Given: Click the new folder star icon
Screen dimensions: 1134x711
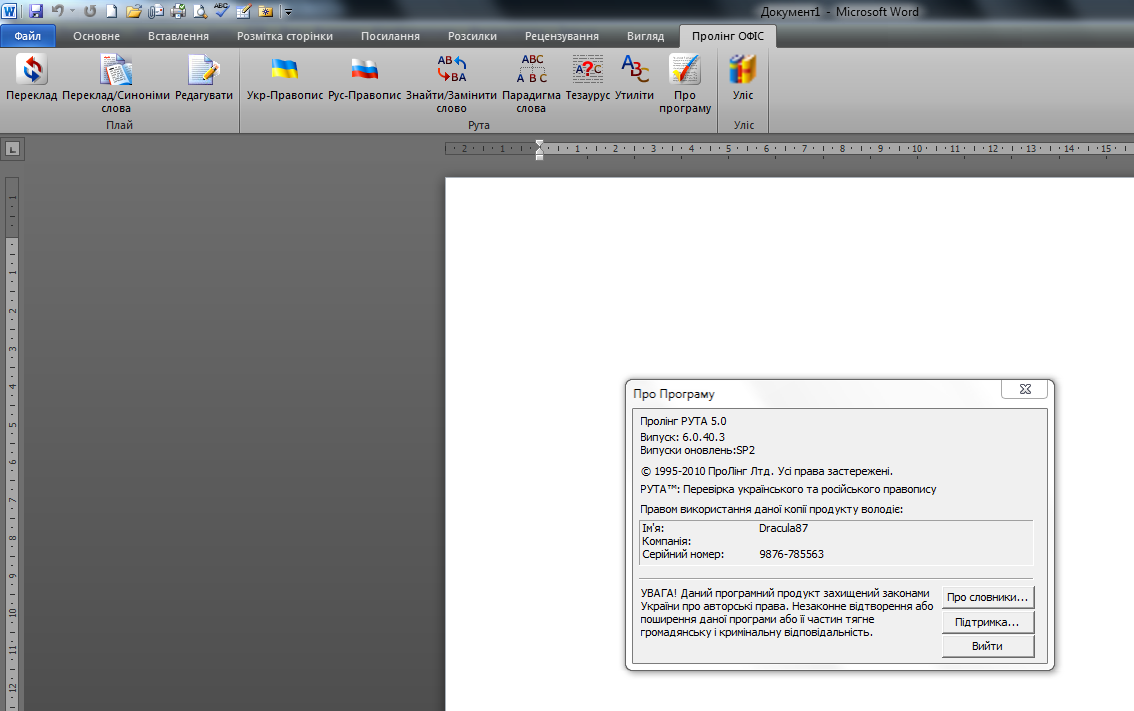Looking at the screenshot, I should click(265, 11).
